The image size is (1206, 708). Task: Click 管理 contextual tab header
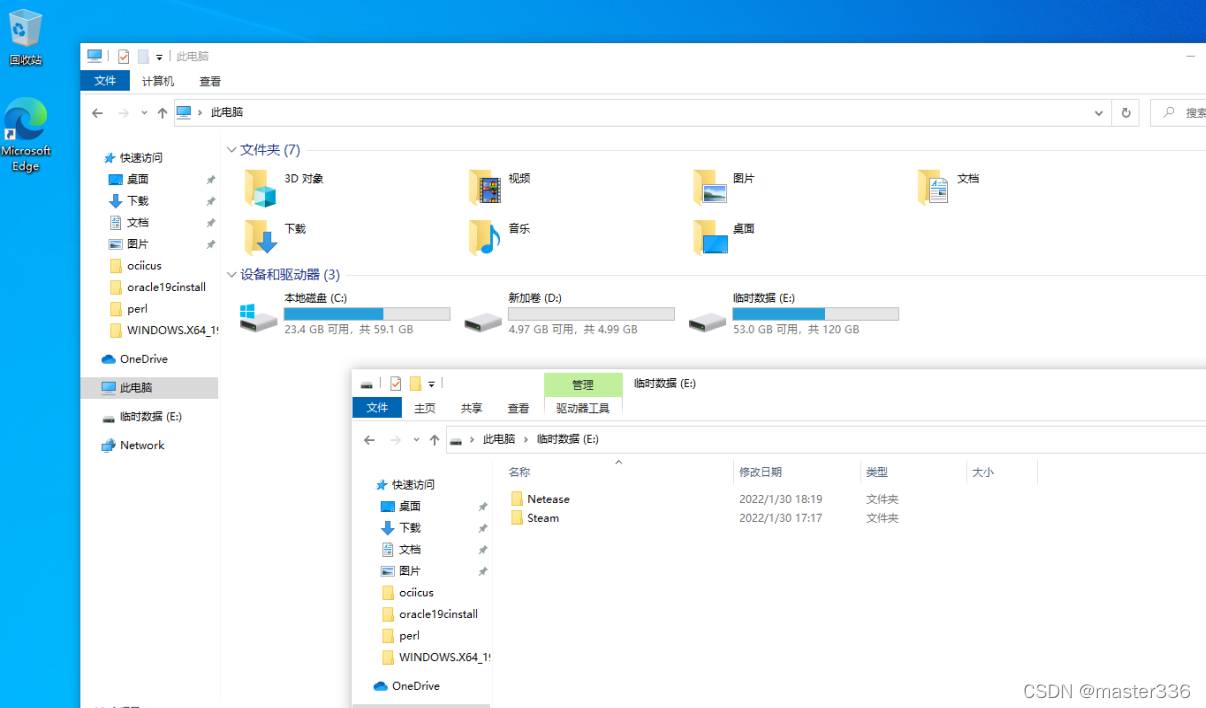click(x=583, y=384)
